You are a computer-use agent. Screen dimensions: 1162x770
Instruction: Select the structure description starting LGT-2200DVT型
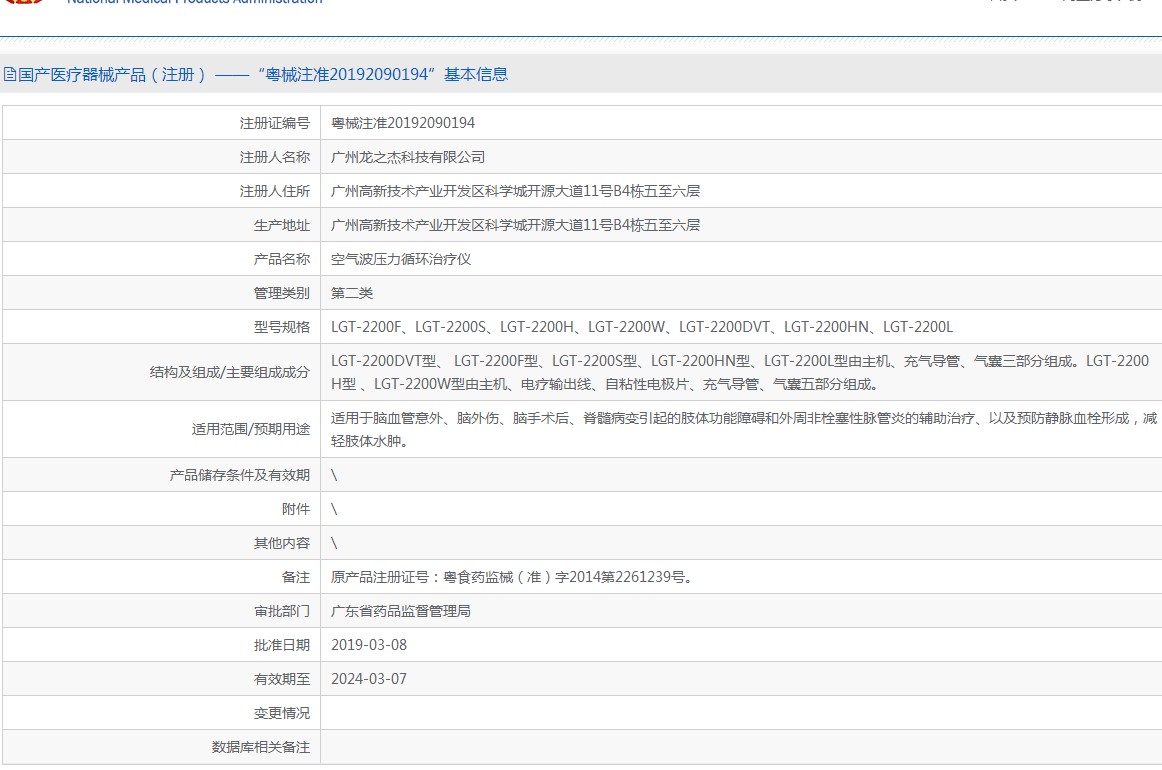[x=740, y=372]
